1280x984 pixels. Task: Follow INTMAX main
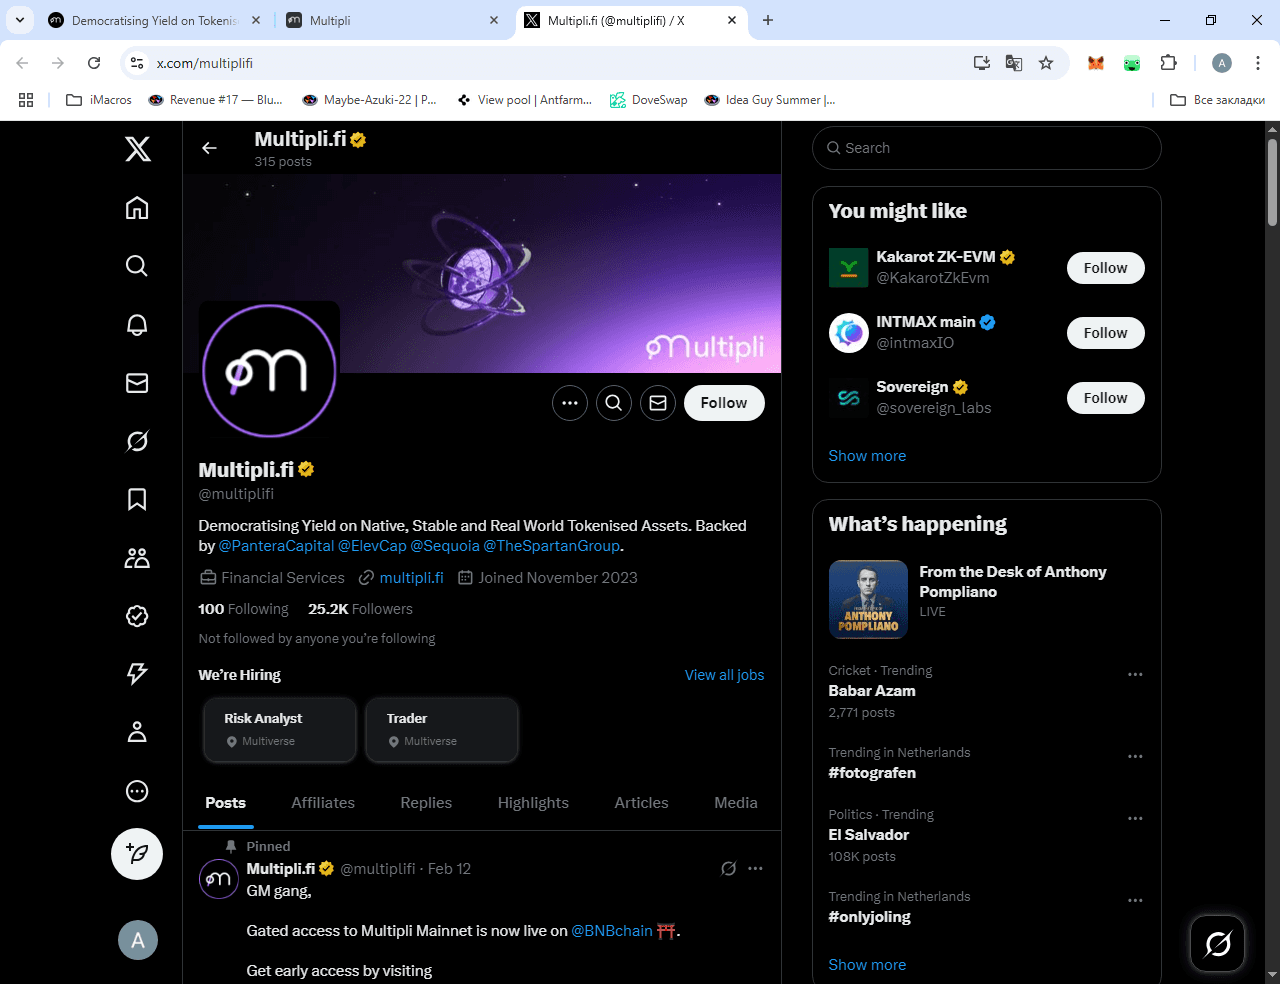[1105, 333]
